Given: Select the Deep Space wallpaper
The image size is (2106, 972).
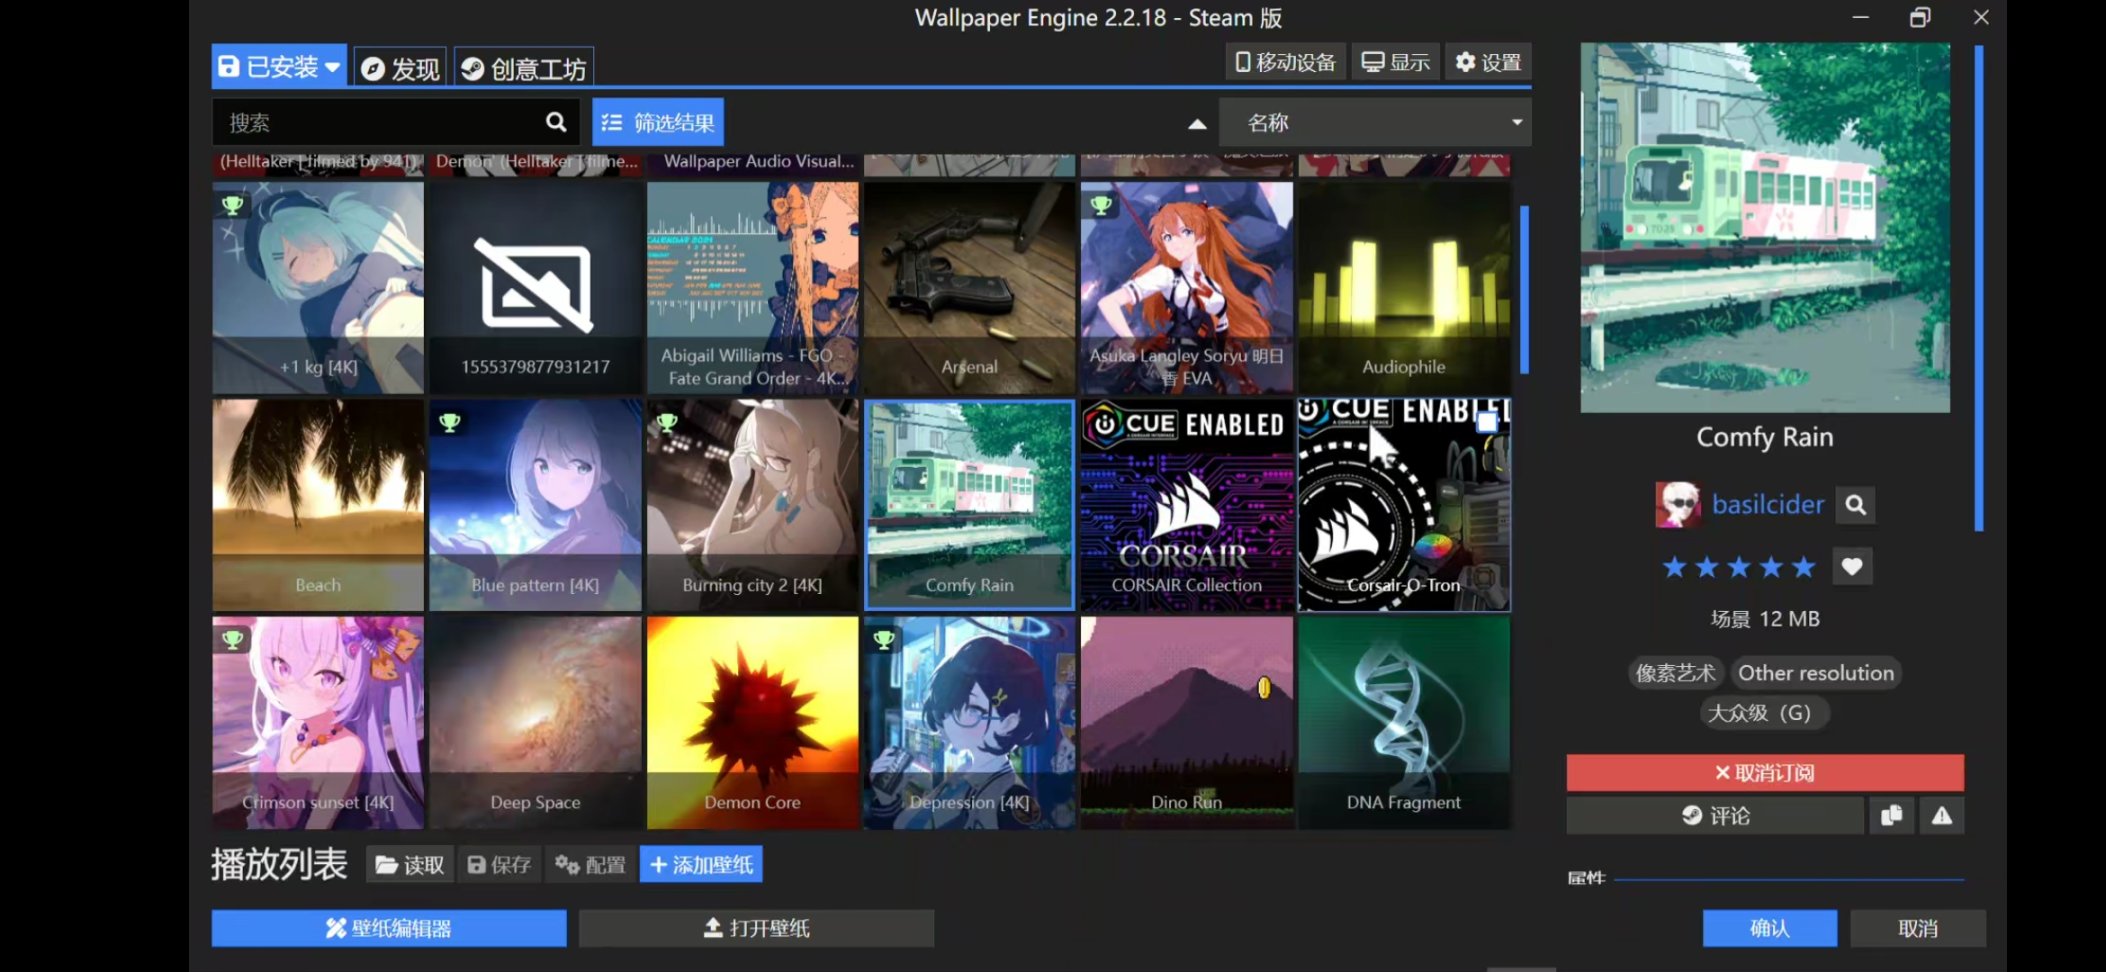Looking at the screenshot, I should click(x=535, y=723).
